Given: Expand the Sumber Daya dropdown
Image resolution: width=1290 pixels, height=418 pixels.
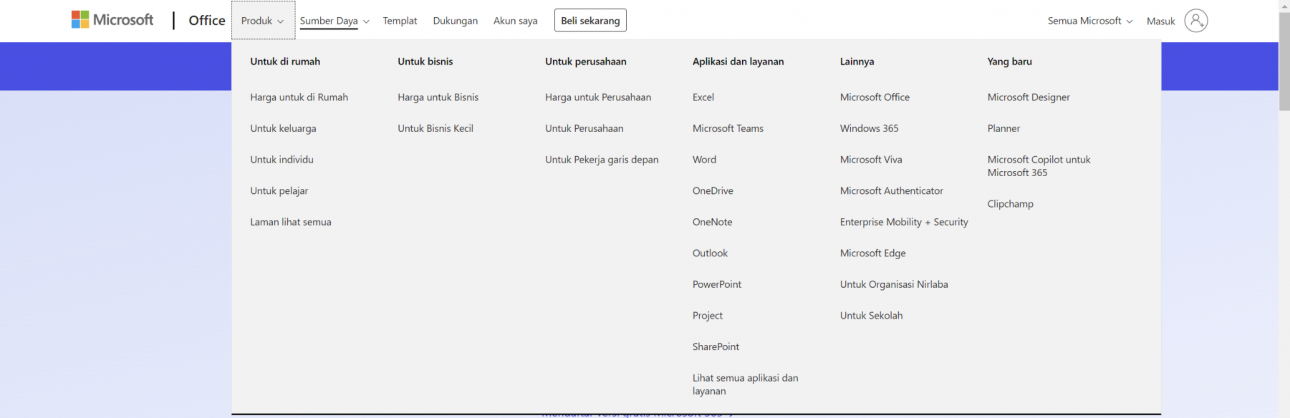Looking at the screenshot, I should (x=335, y=20).
